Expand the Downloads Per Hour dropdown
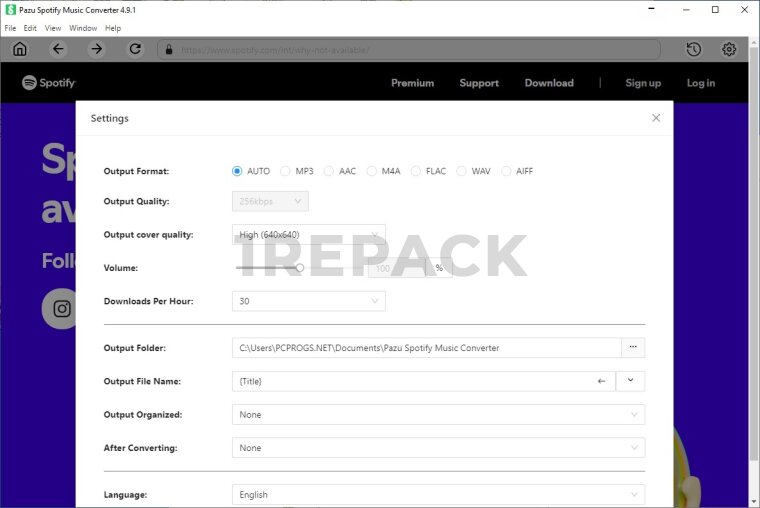This screenshot has height=508, width=760. click(308, 301)
